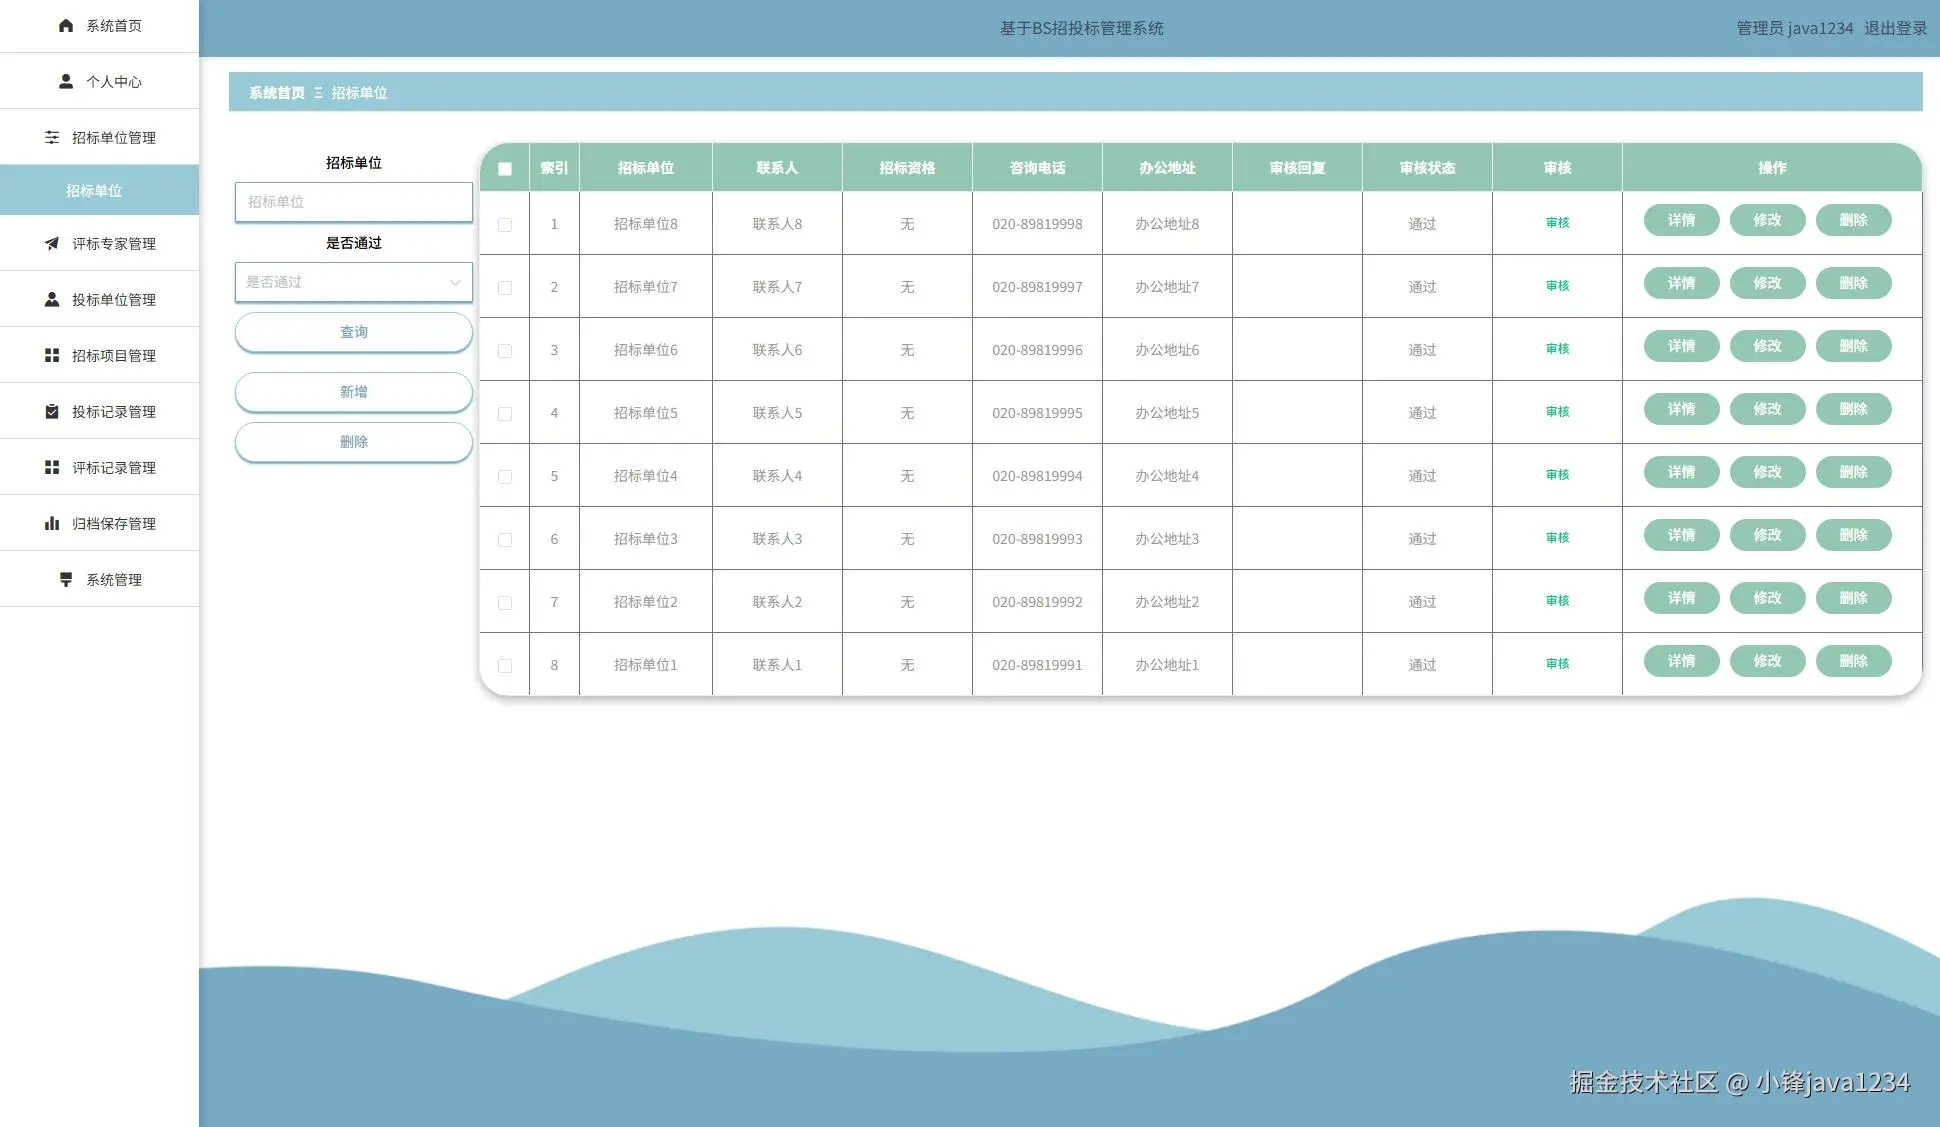This screenshot has height=1127, width=1940.
Task: Click the sliders icon for 招标单位管理
Action: [52, 138]
